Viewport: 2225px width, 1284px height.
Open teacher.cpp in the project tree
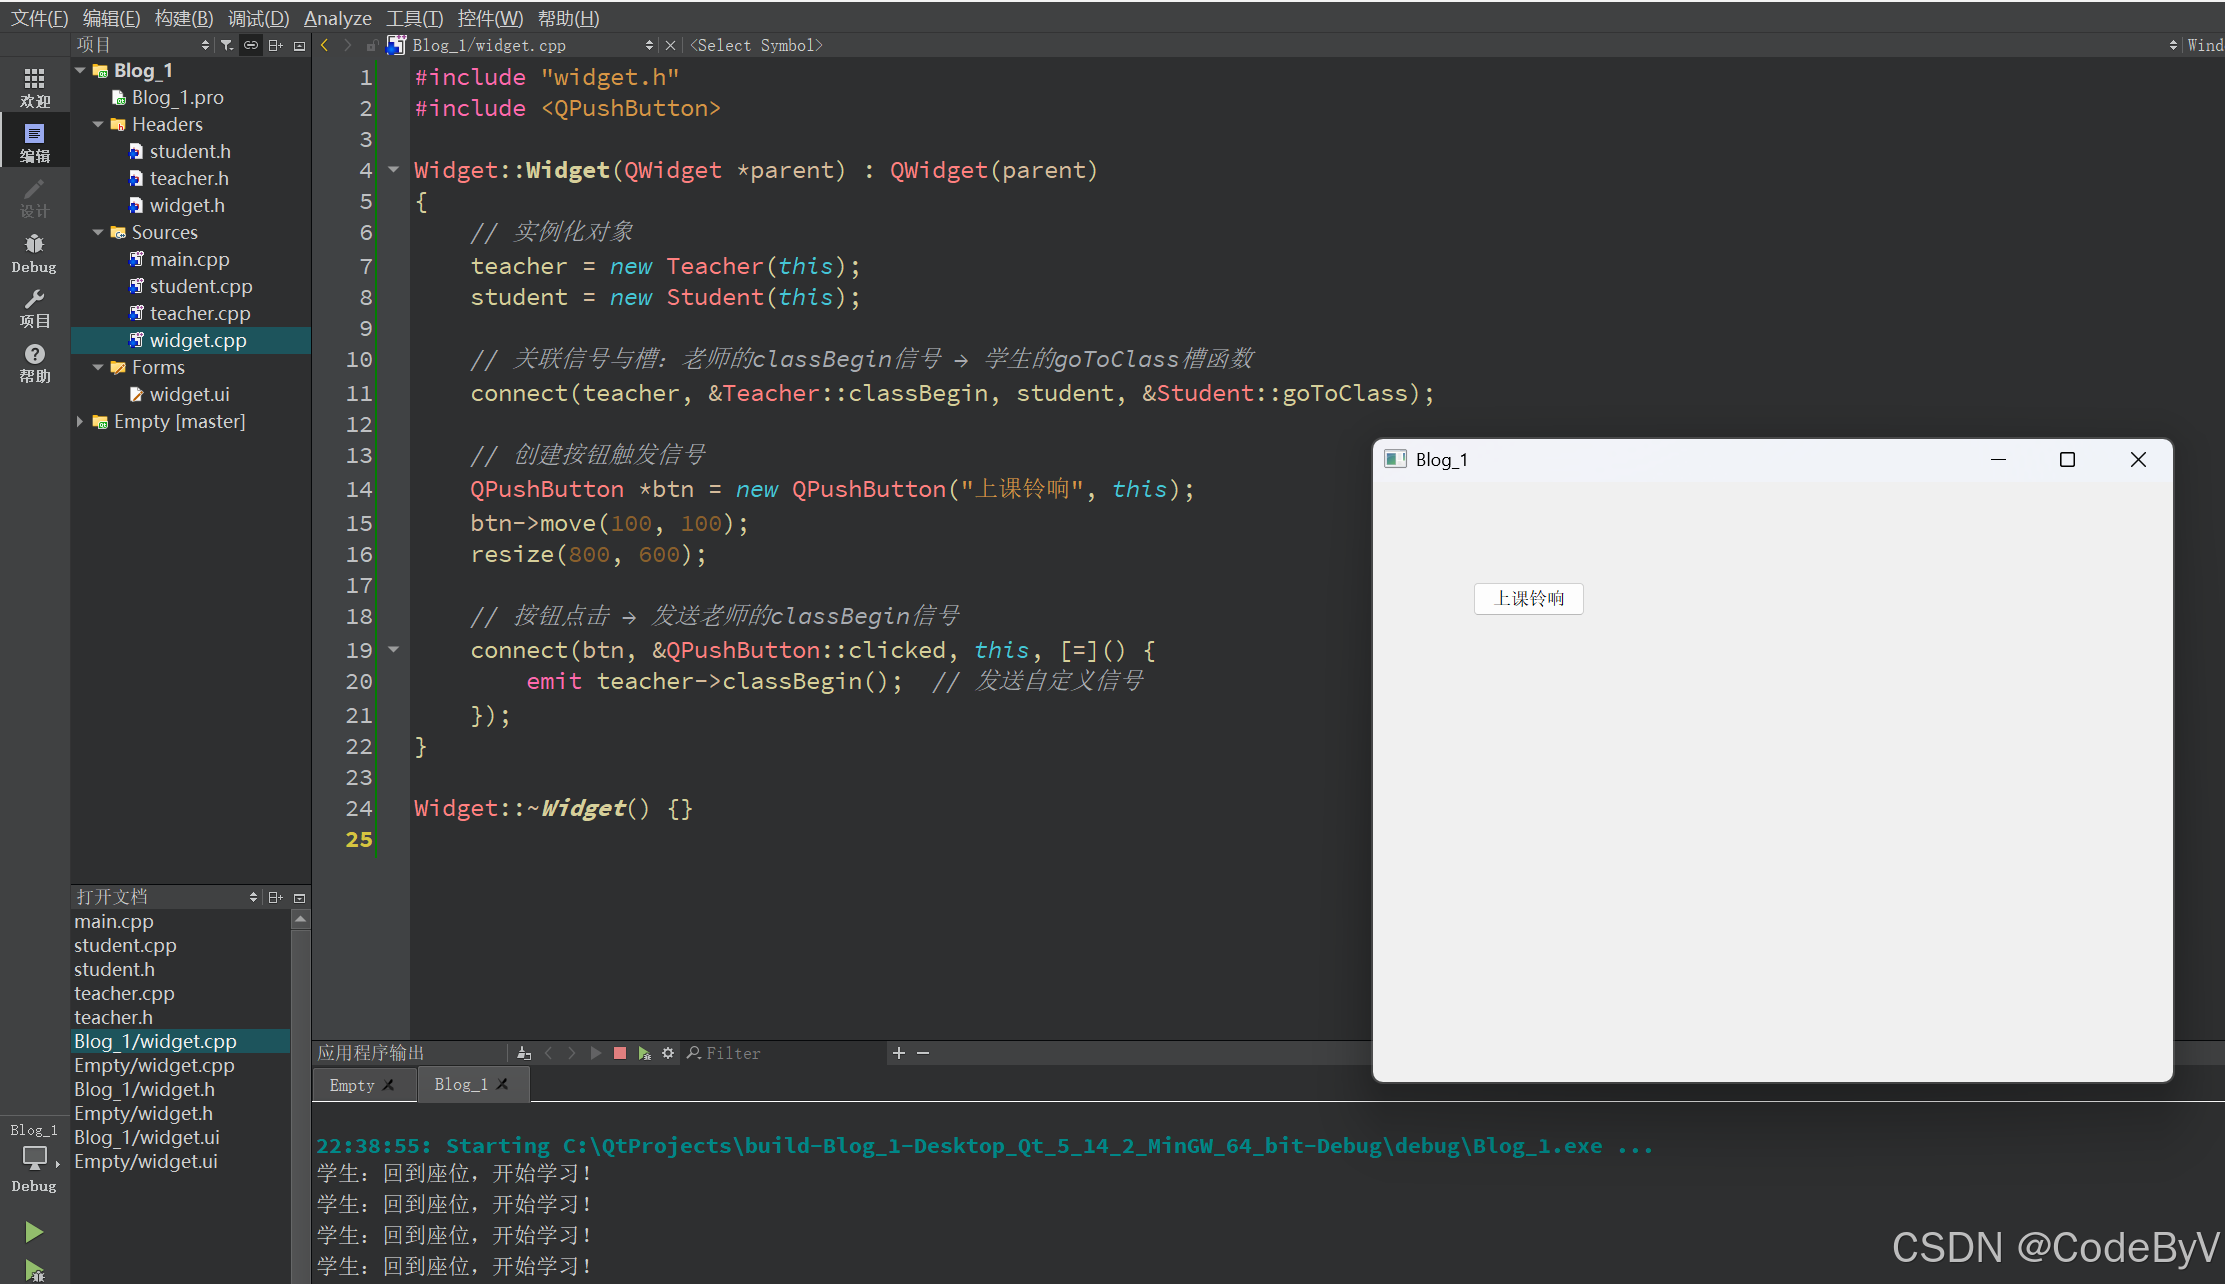[200, 313]
